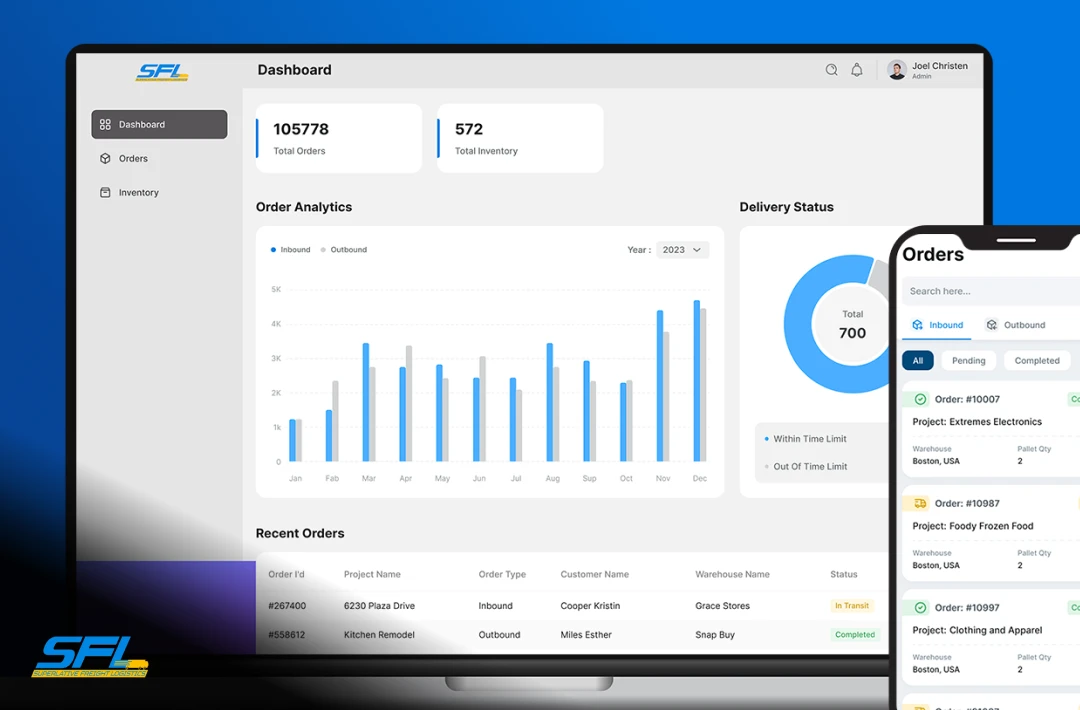Click customer Miles Esther
The height and width of the screenshot is (710, 1080).
click(586, 635)
